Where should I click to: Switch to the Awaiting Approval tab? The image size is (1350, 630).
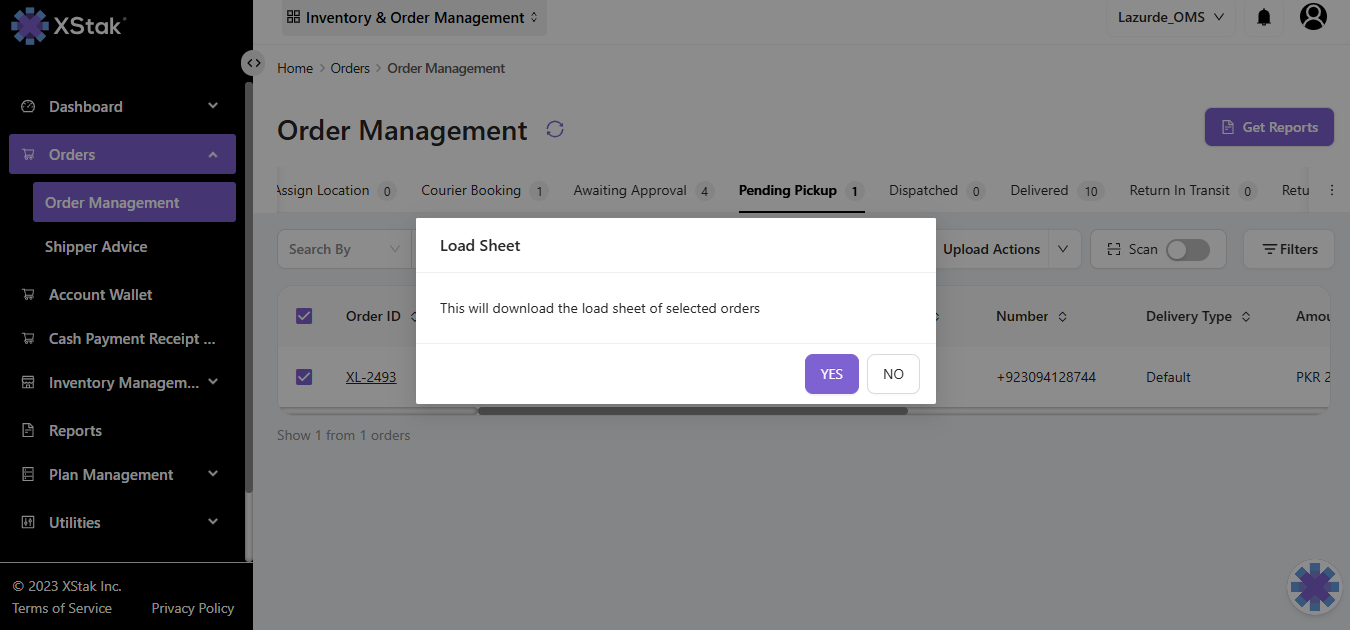tap(630, 190)
